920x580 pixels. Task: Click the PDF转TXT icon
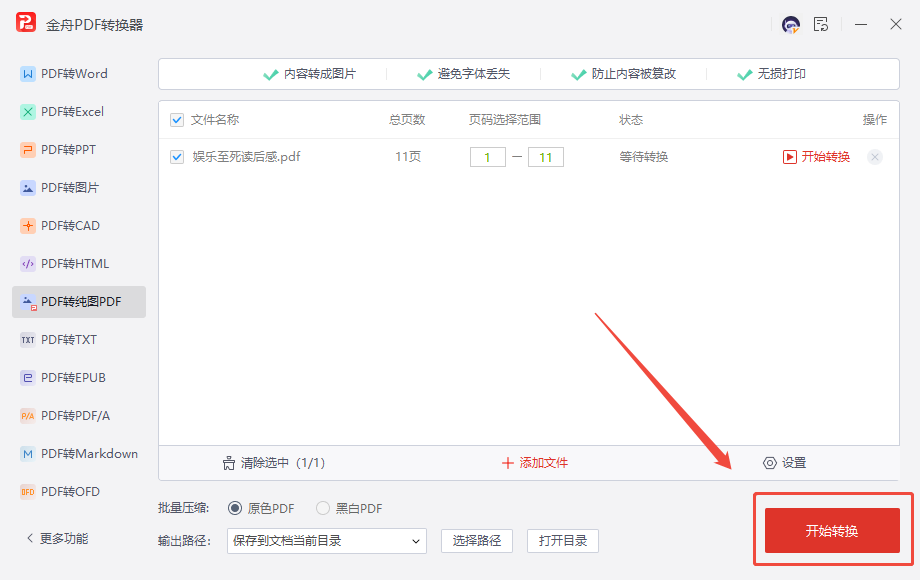(28, 340)
